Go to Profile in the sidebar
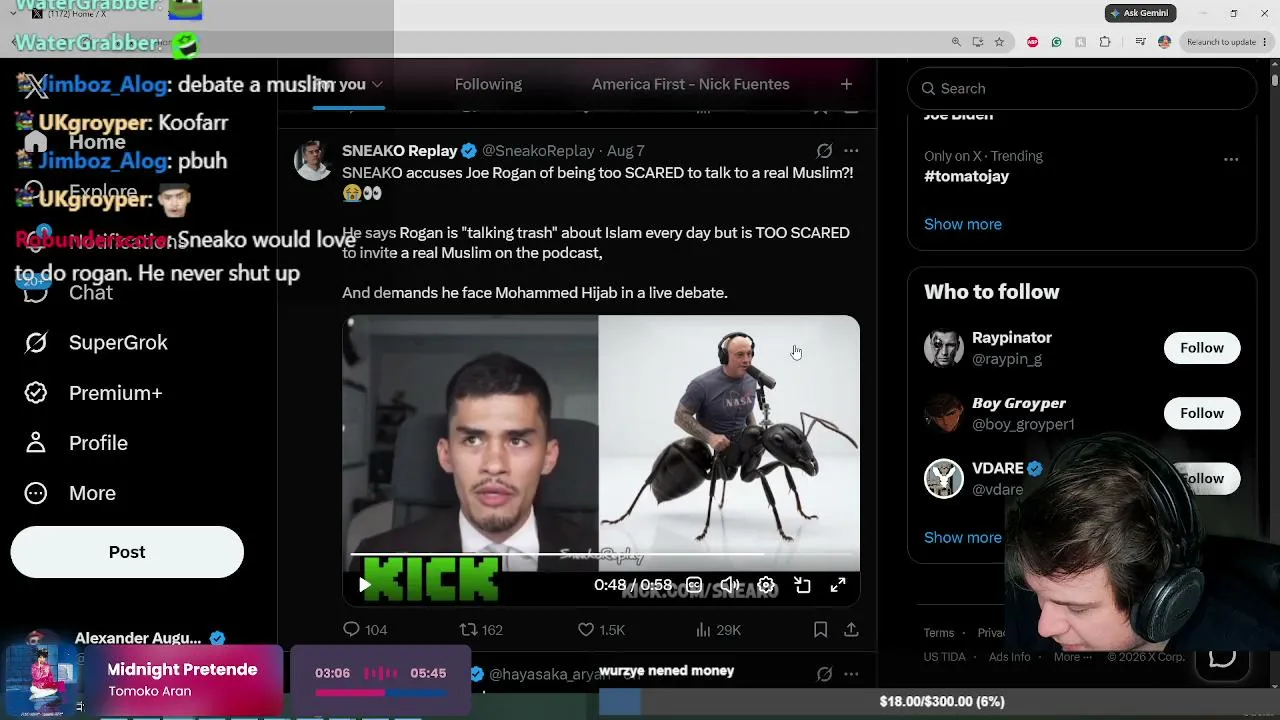 pyautogui.click(x=98, y=443)
